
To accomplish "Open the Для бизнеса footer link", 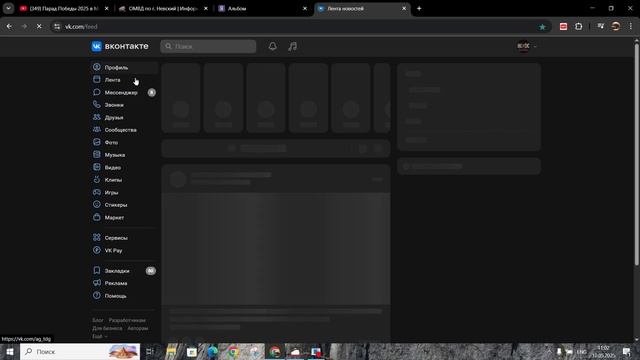I will 107,329.
